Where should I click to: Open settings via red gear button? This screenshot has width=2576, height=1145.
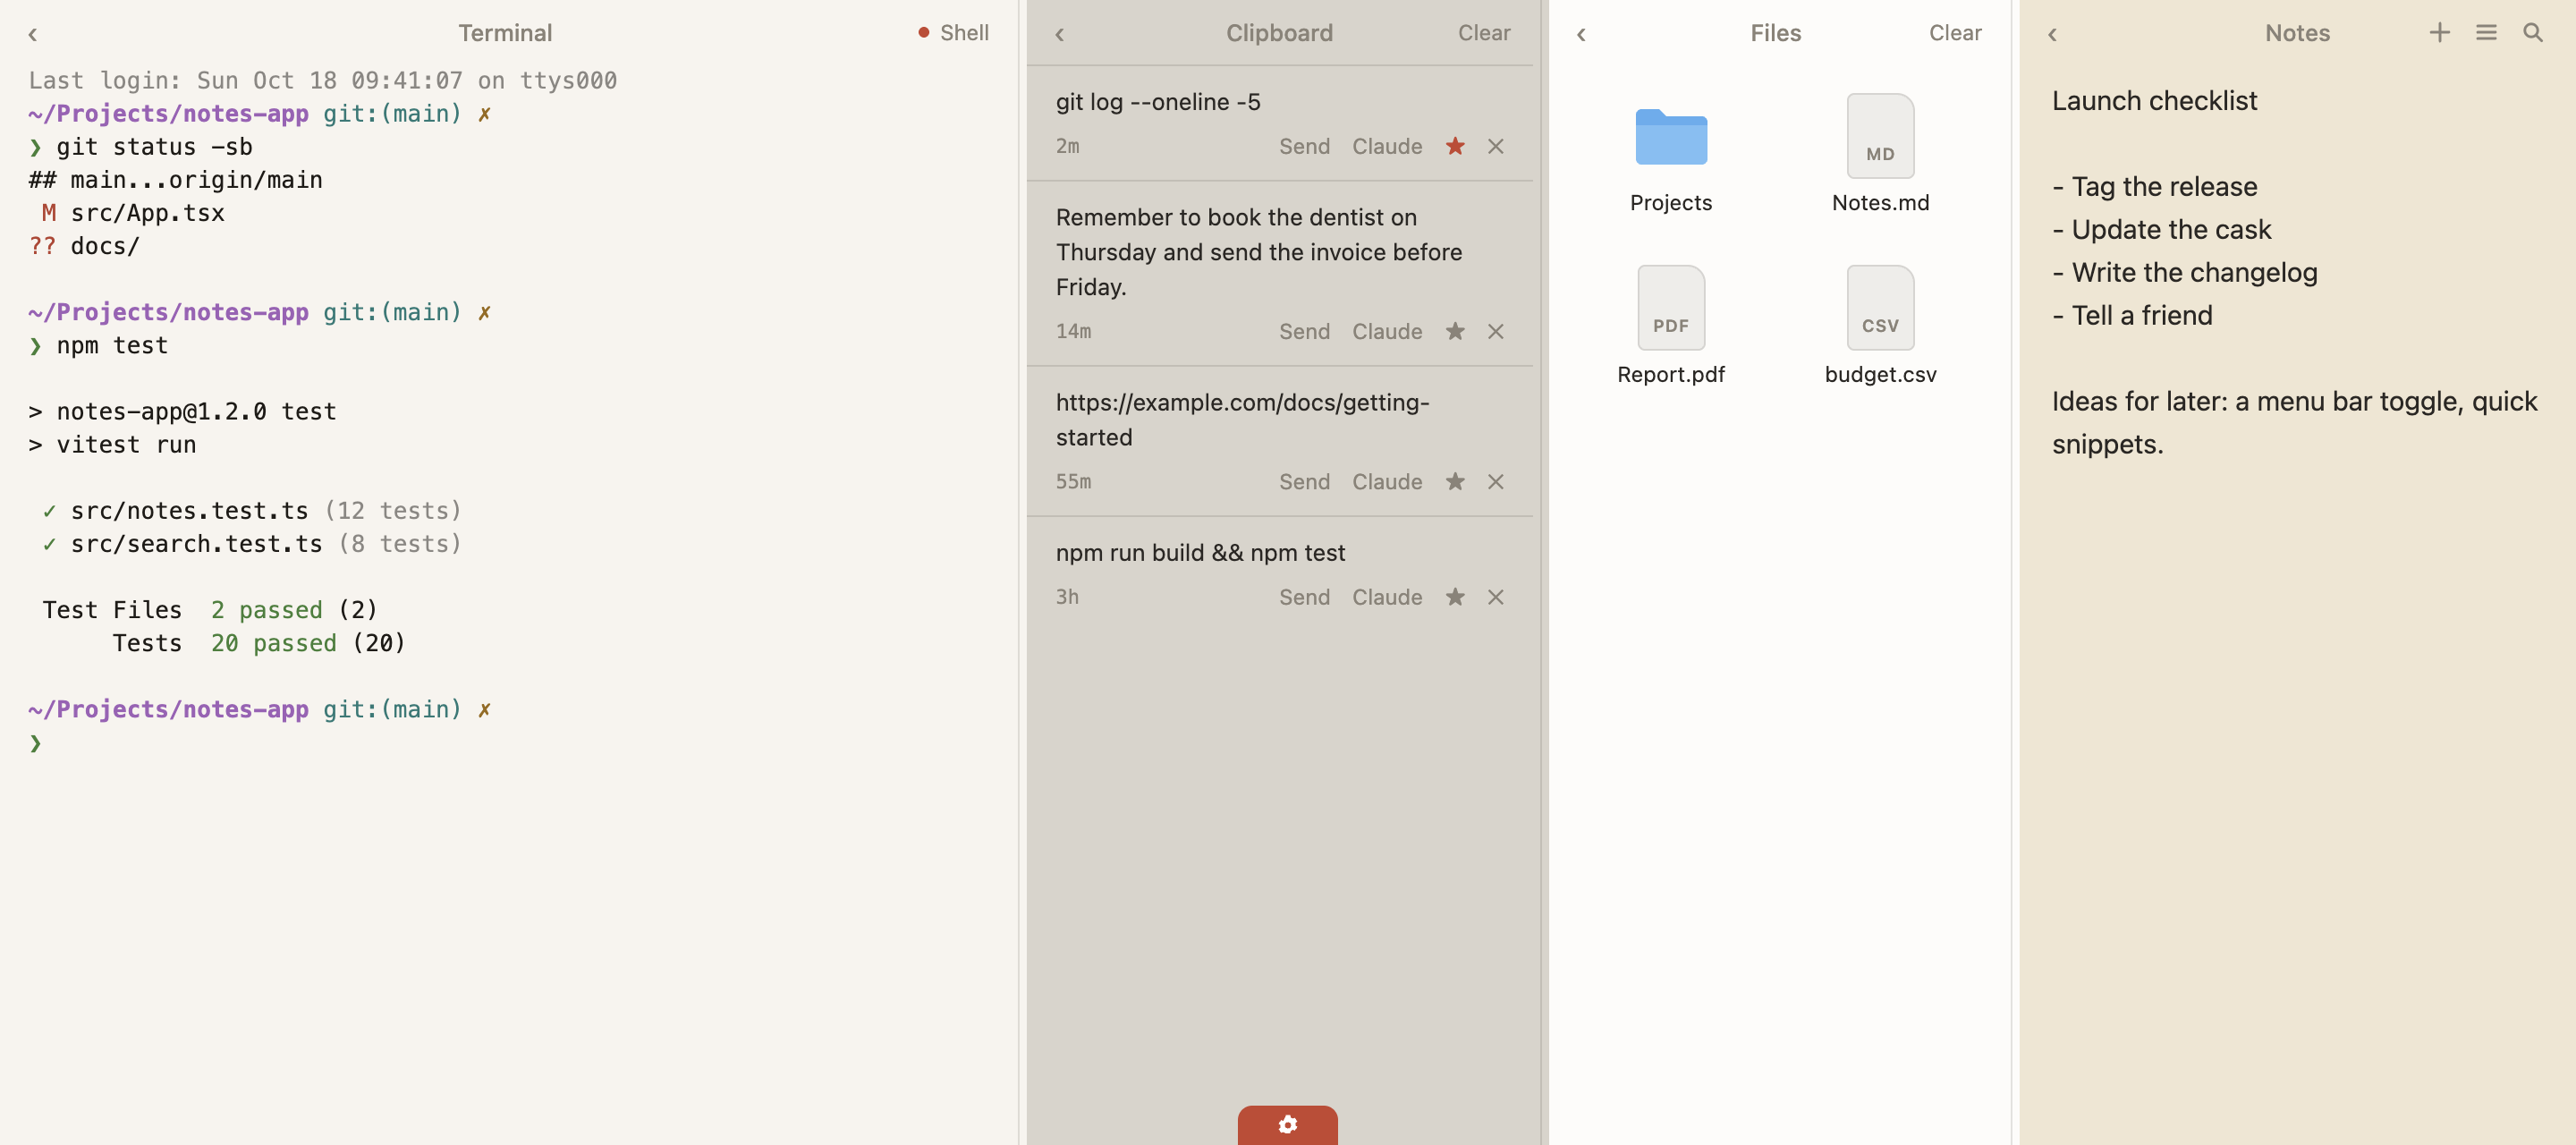tap(1287, 1124)
